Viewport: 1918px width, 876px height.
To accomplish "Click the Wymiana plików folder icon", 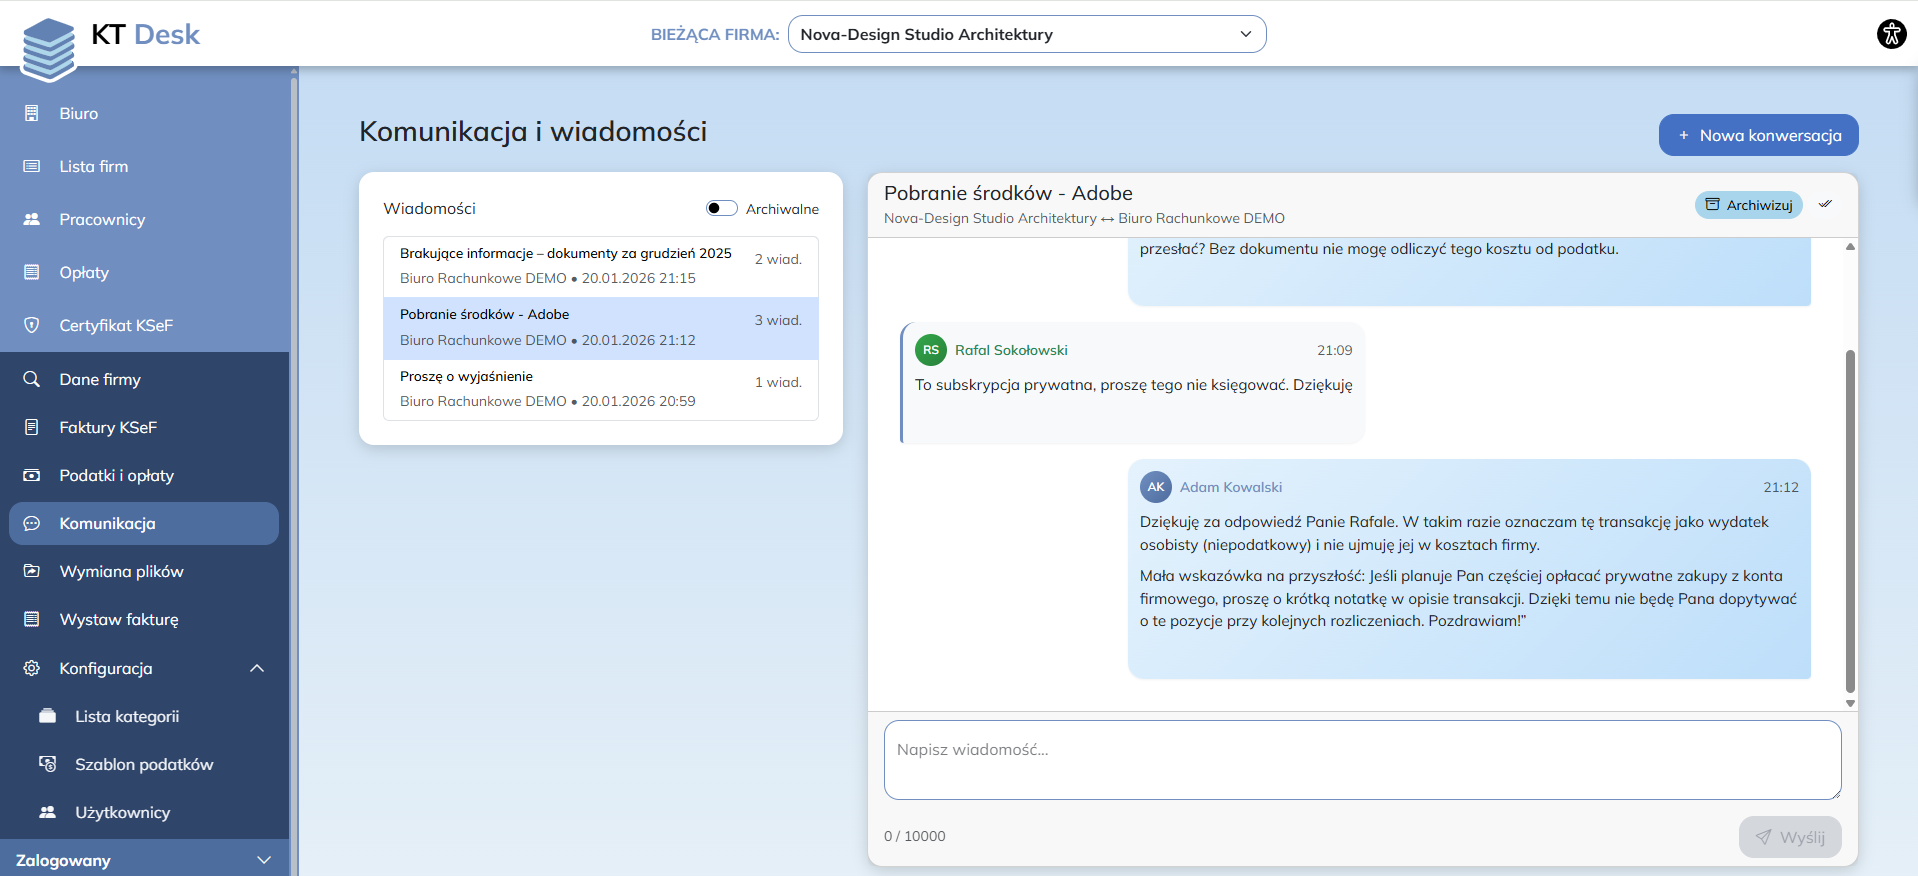I will pos(32,571).
